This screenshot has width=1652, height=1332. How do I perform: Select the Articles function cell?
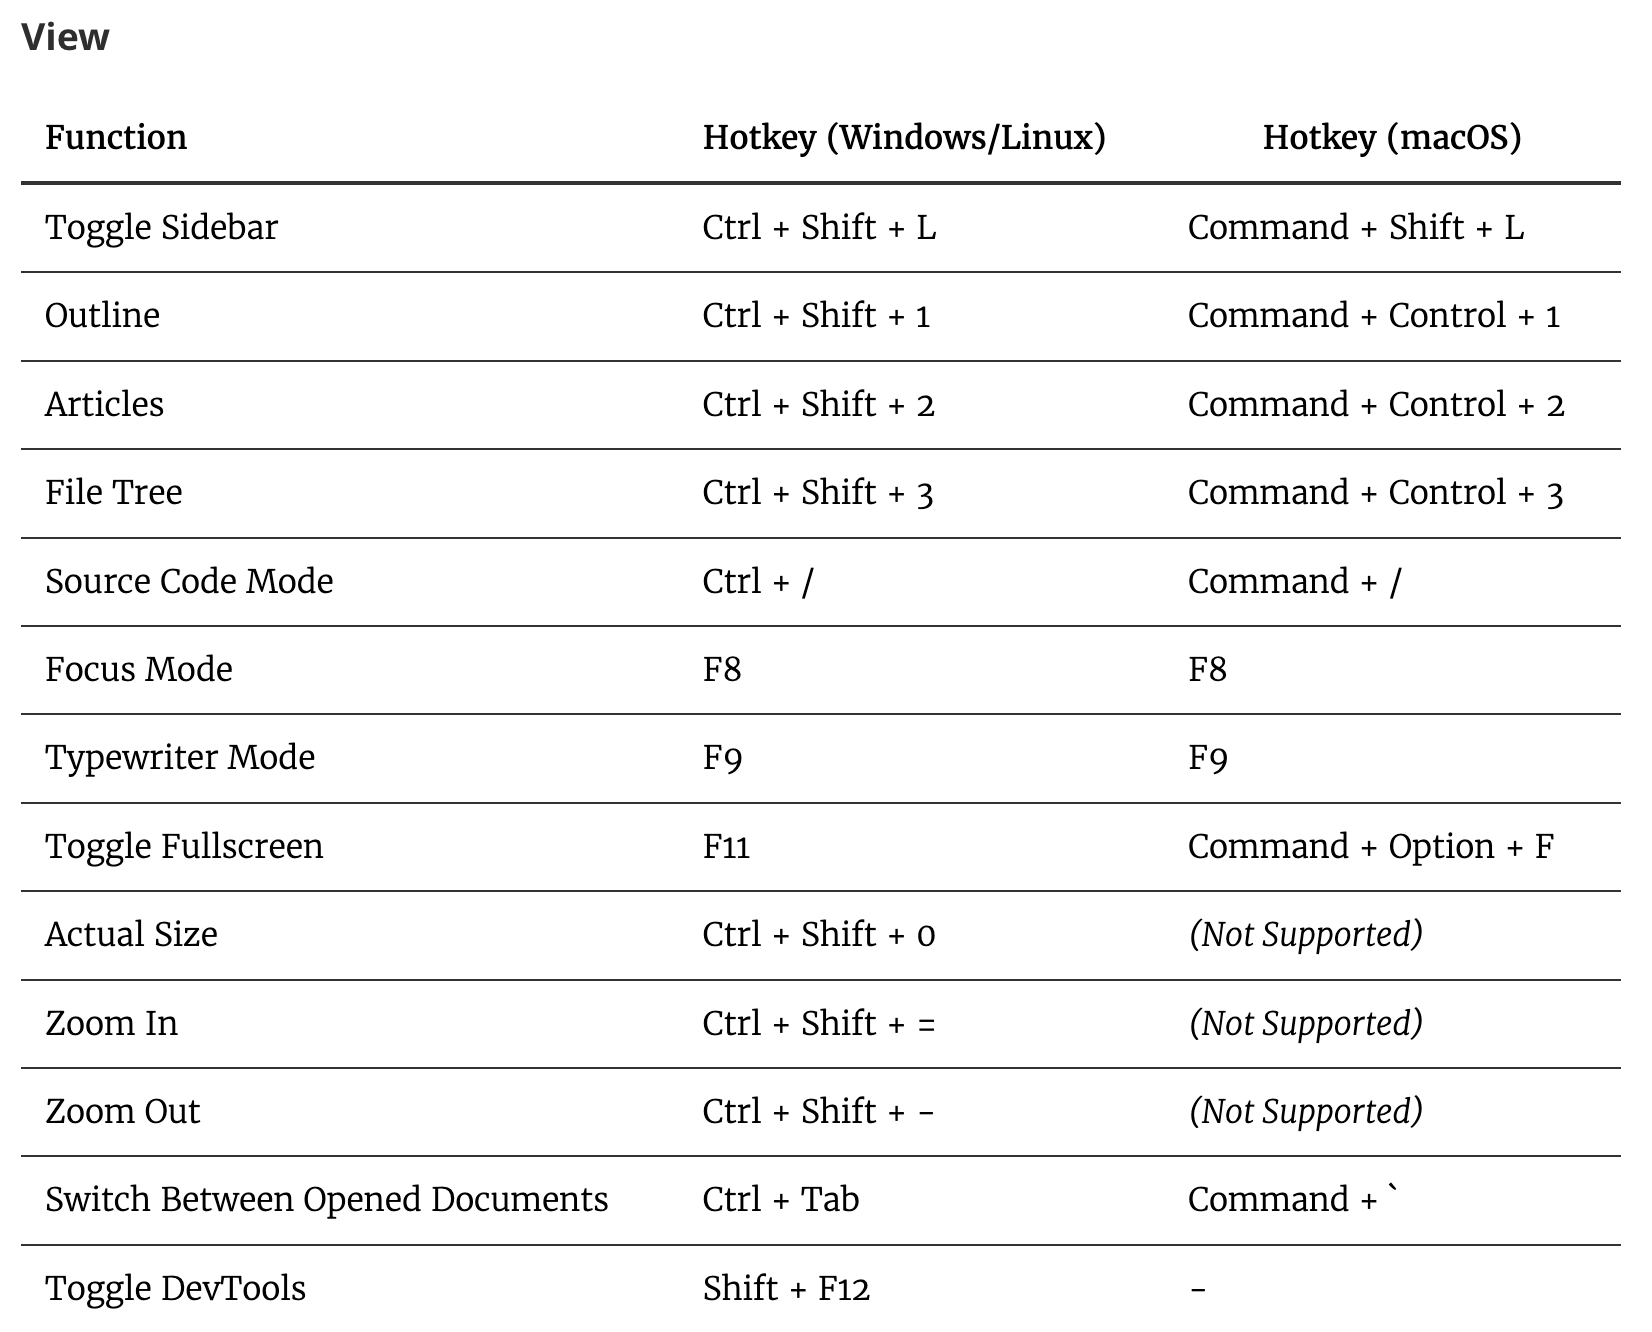(x=104, y=404)
